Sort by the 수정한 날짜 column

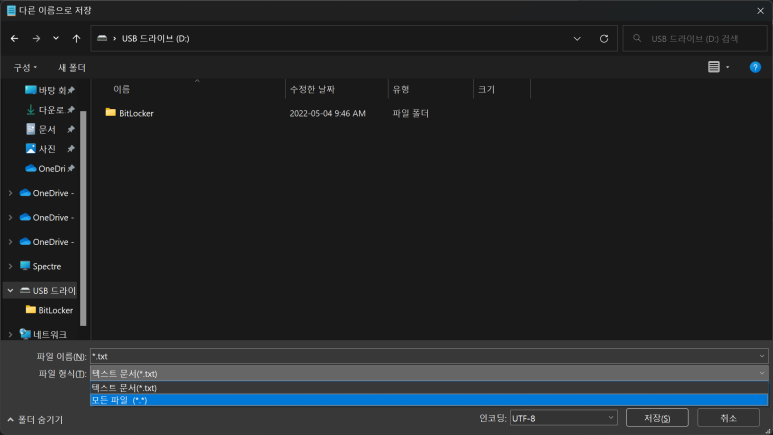pyautogui.click(x=312, y=89)
